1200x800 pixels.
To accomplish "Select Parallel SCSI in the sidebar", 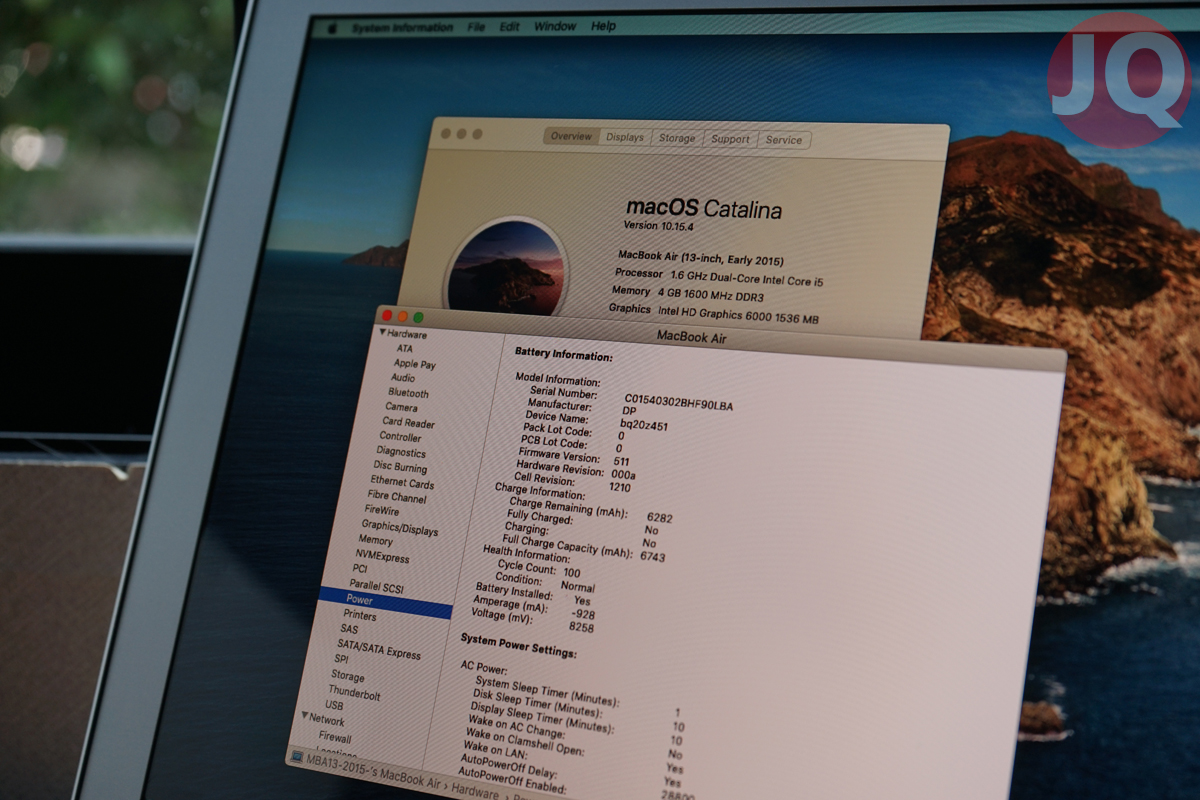I will (376, 586).
